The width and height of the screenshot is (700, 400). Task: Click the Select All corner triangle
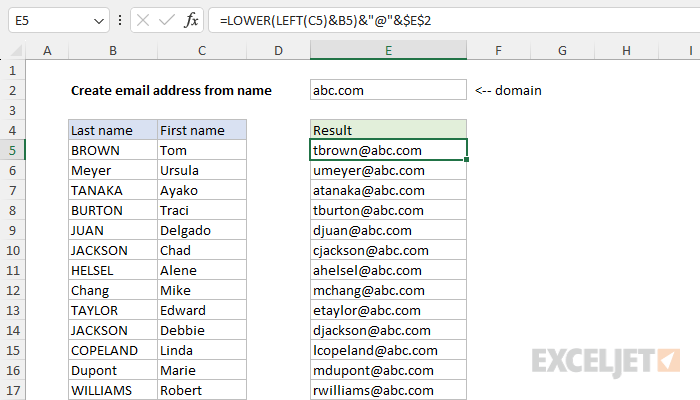coord(16,50)
